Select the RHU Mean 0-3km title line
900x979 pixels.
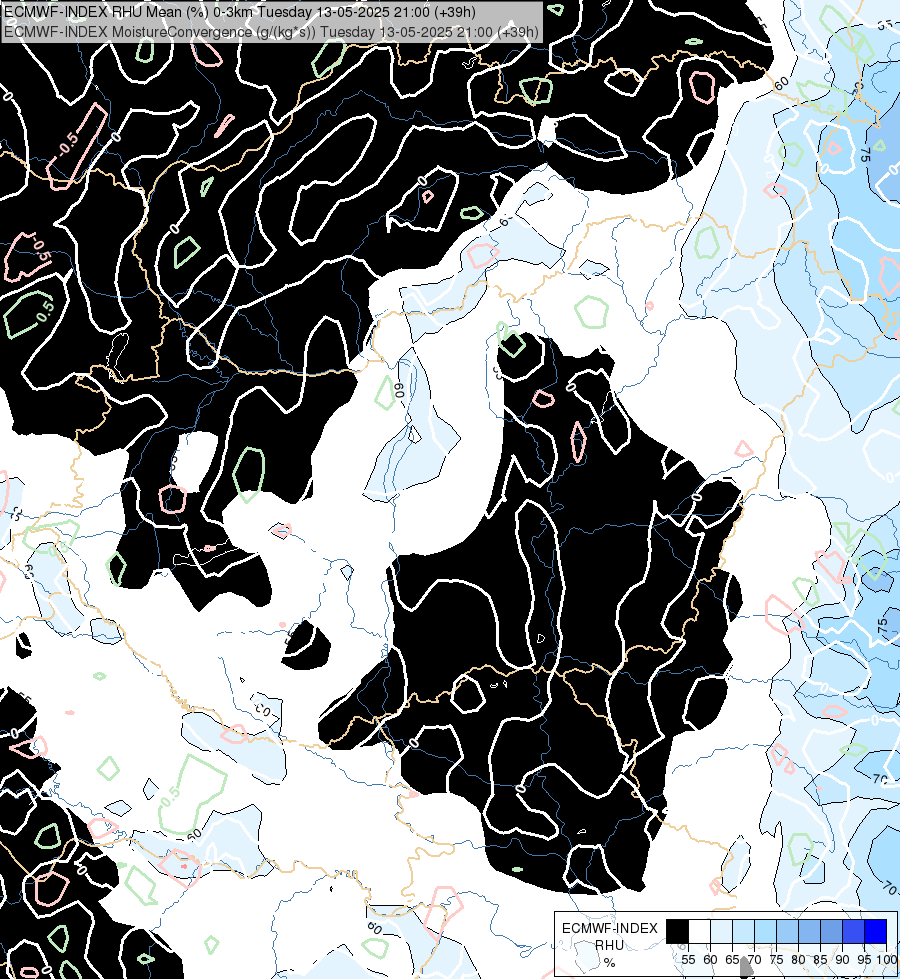click(240, 12)
